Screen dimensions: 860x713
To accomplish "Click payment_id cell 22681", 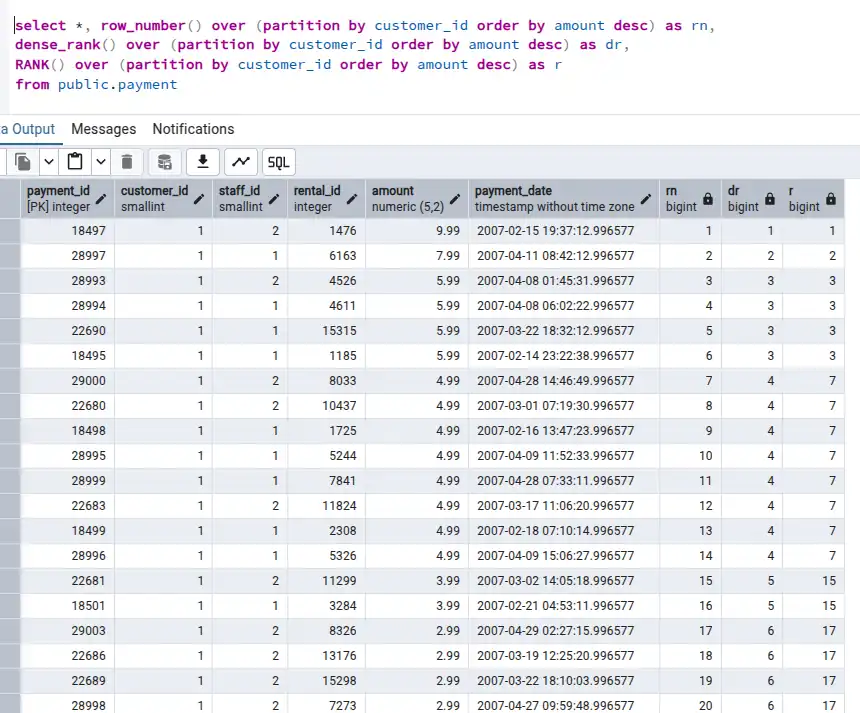I will 67,581.
